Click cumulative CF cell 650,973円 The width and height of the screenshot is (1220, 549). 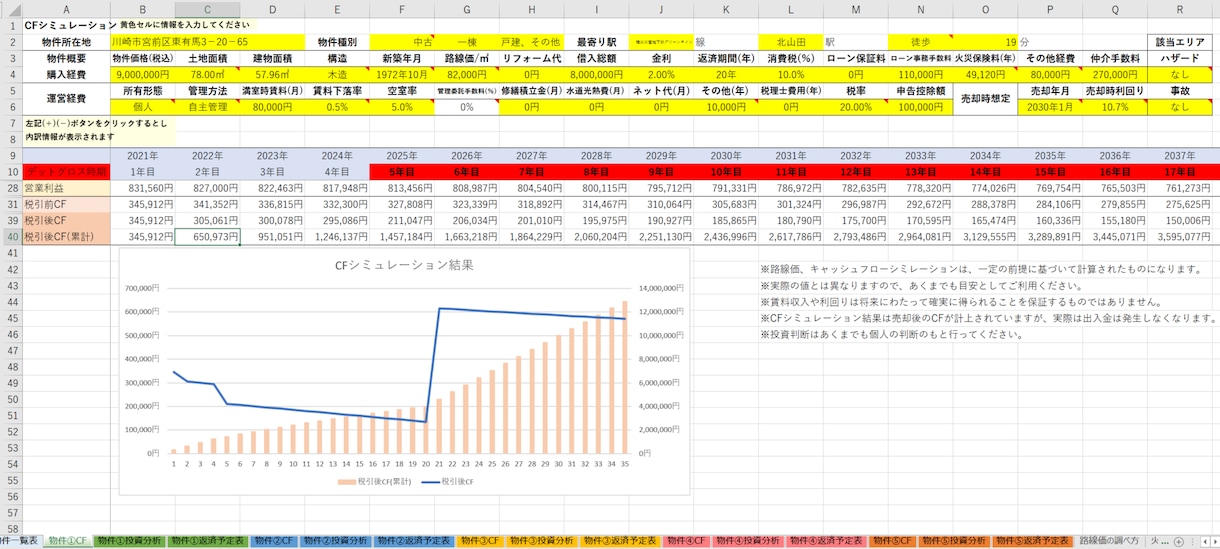pos(207,237)
